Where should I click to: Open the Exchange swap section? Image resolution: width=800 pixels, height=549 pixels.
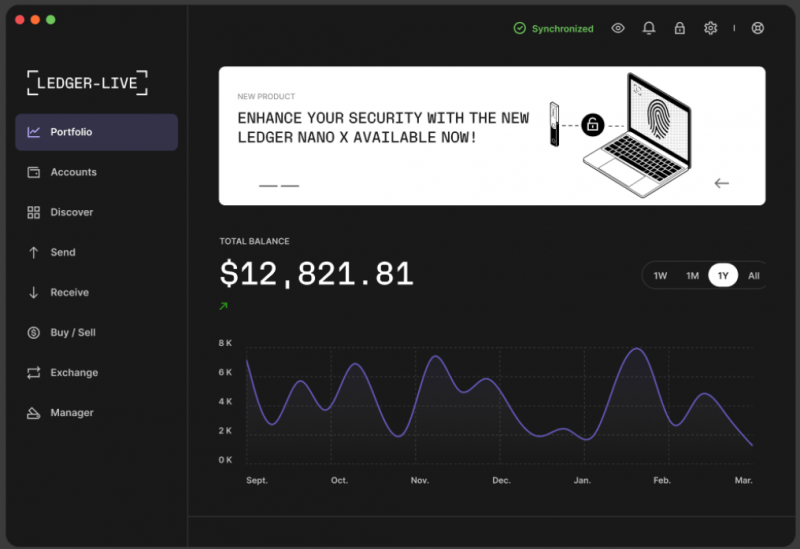point(96,372)
